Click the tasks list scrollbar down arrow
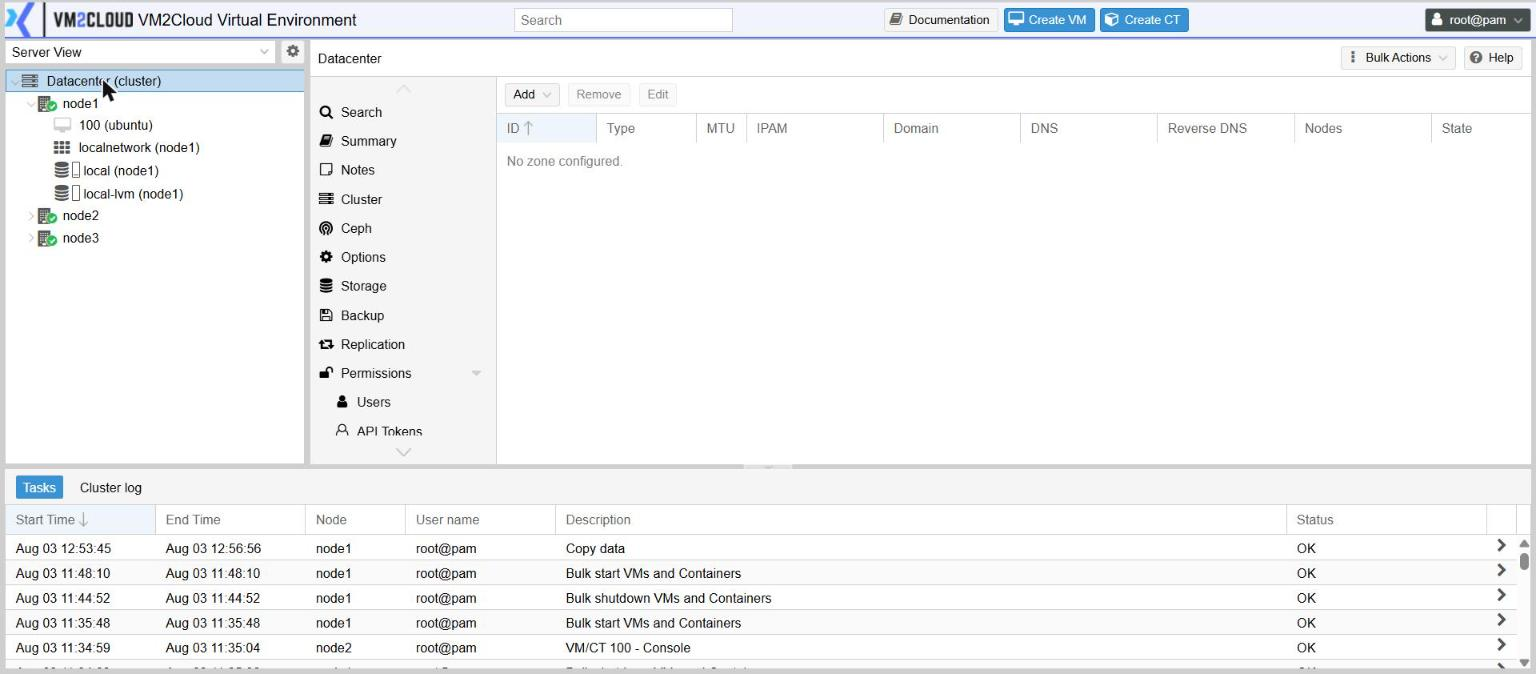The image size is (1536, 674). coord(1524,662)
